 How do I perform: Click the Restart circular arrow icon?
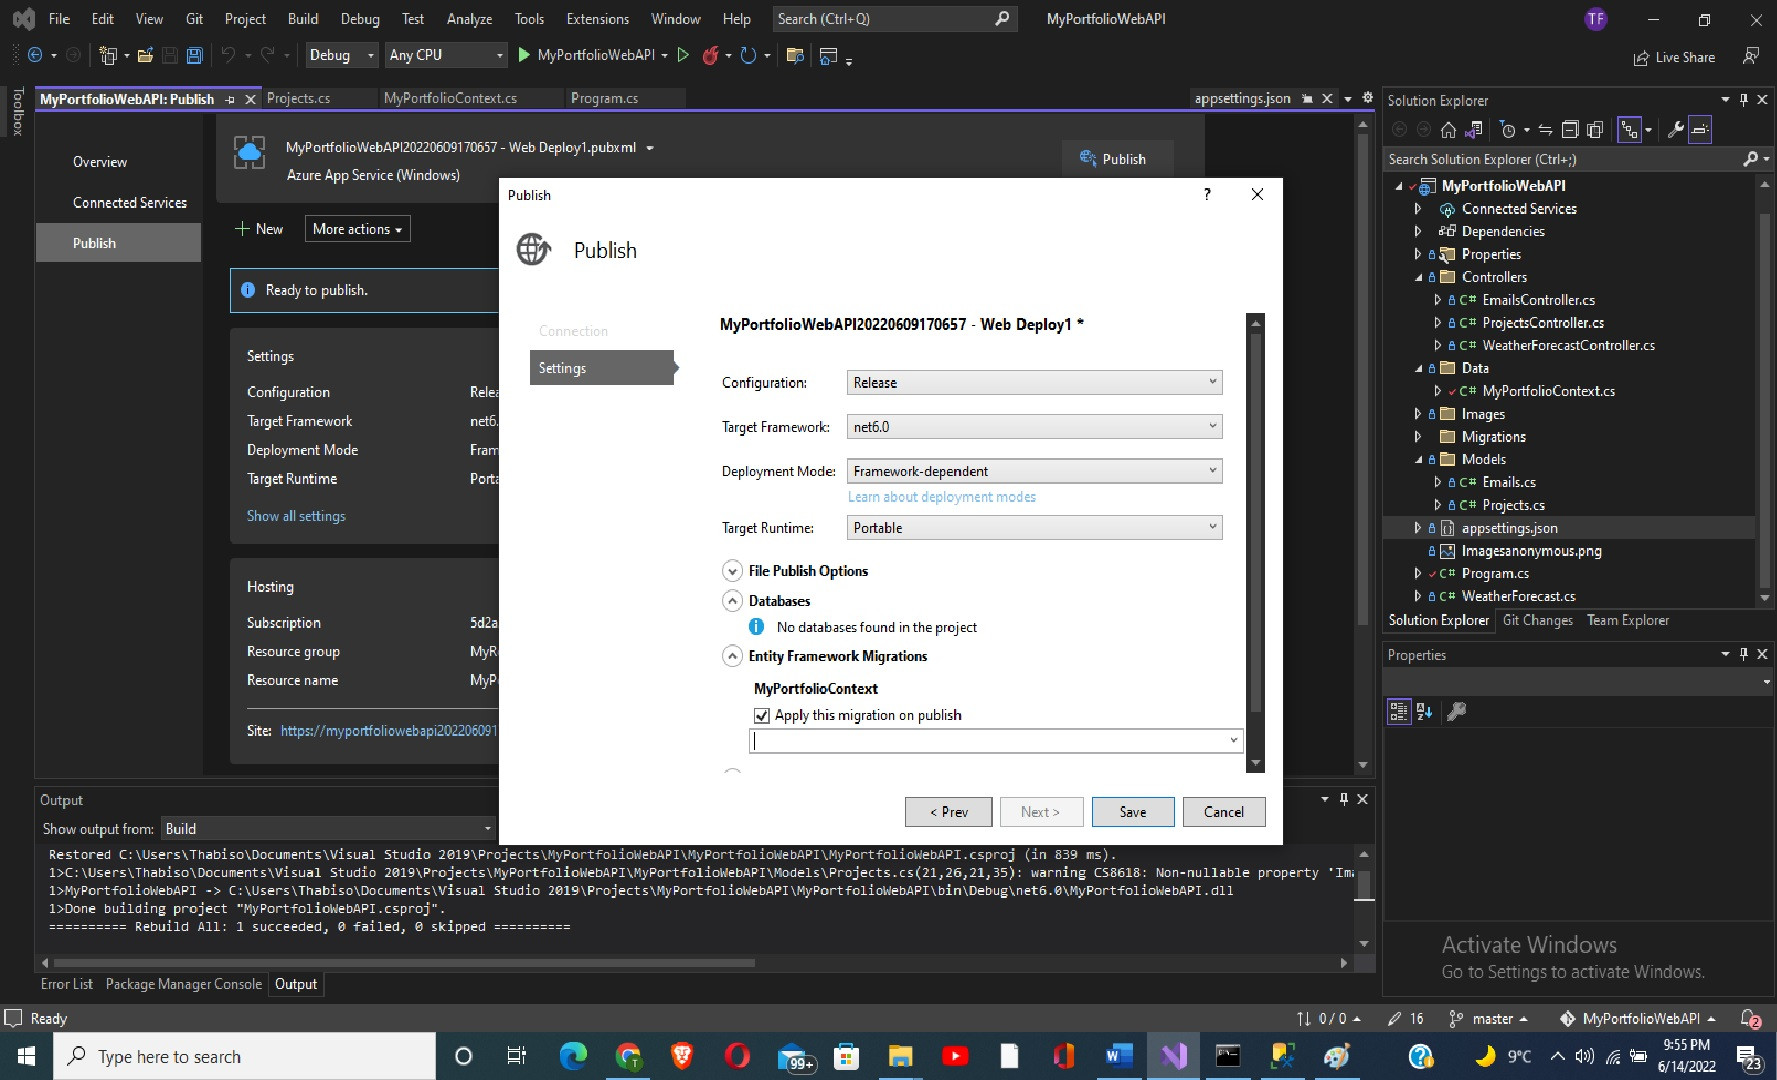pyautogui.click(x=747, y=55)
